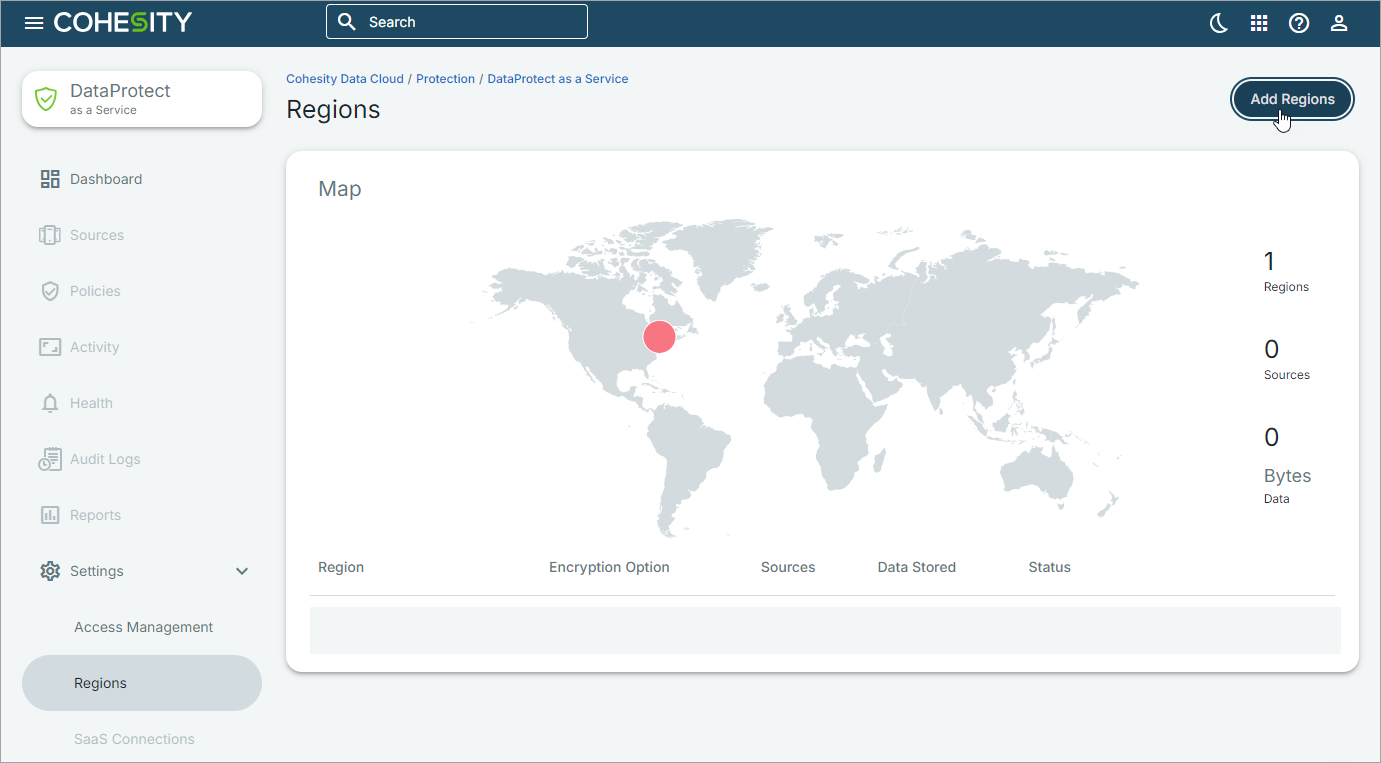1381x763 pixels.
Task: Click the Settings gear icon
Action: (x=50, y=571)
